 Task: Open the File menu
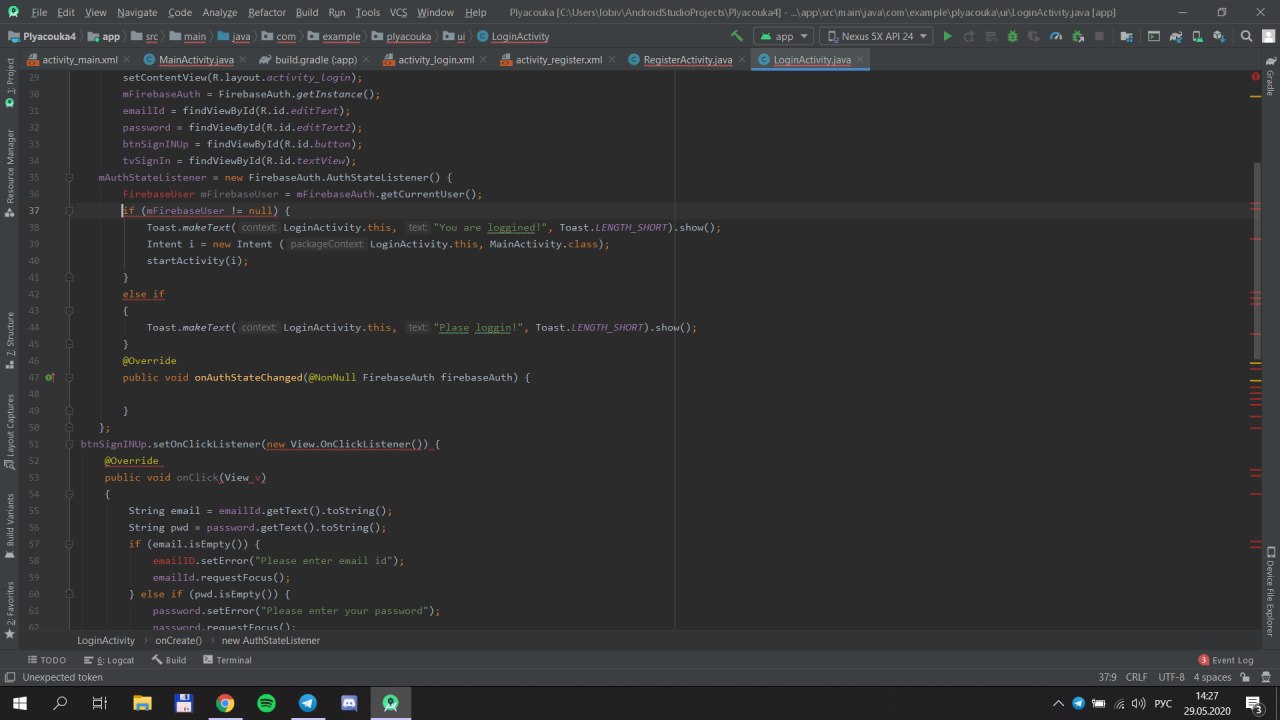click(x=39, y=12)
